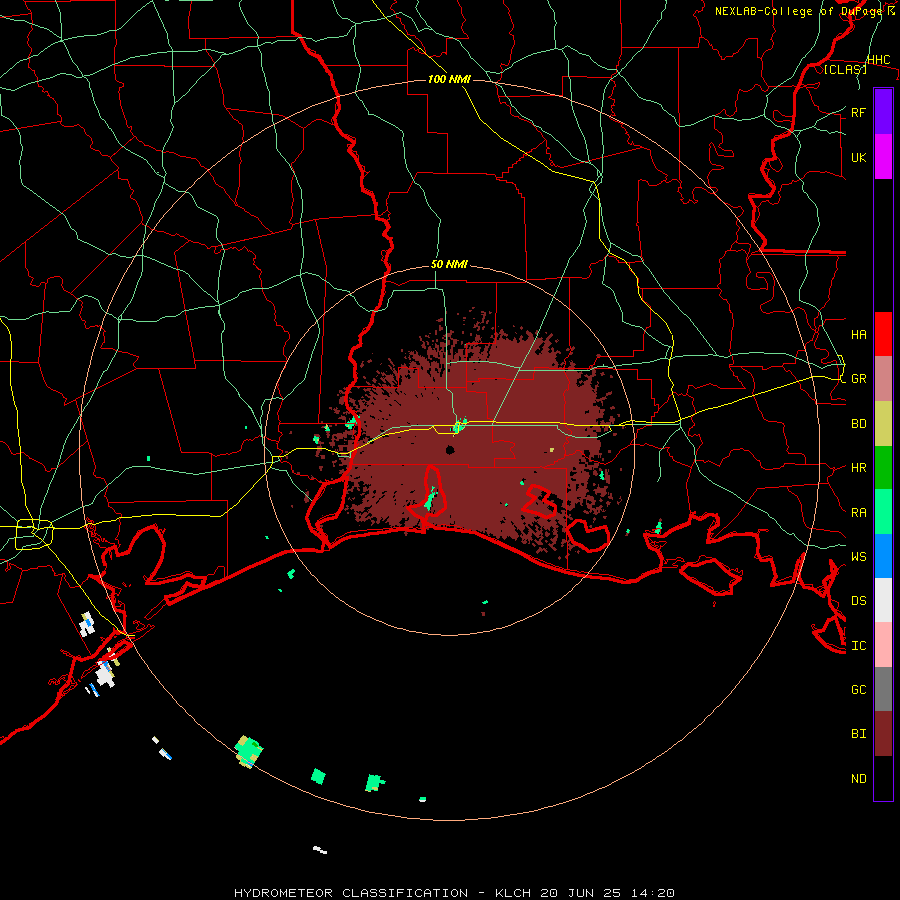This screenshot has width=900, height=900.
Task: Click the '20 JUN 25 14:20' timestamp
Action: (x=607, y=893)
